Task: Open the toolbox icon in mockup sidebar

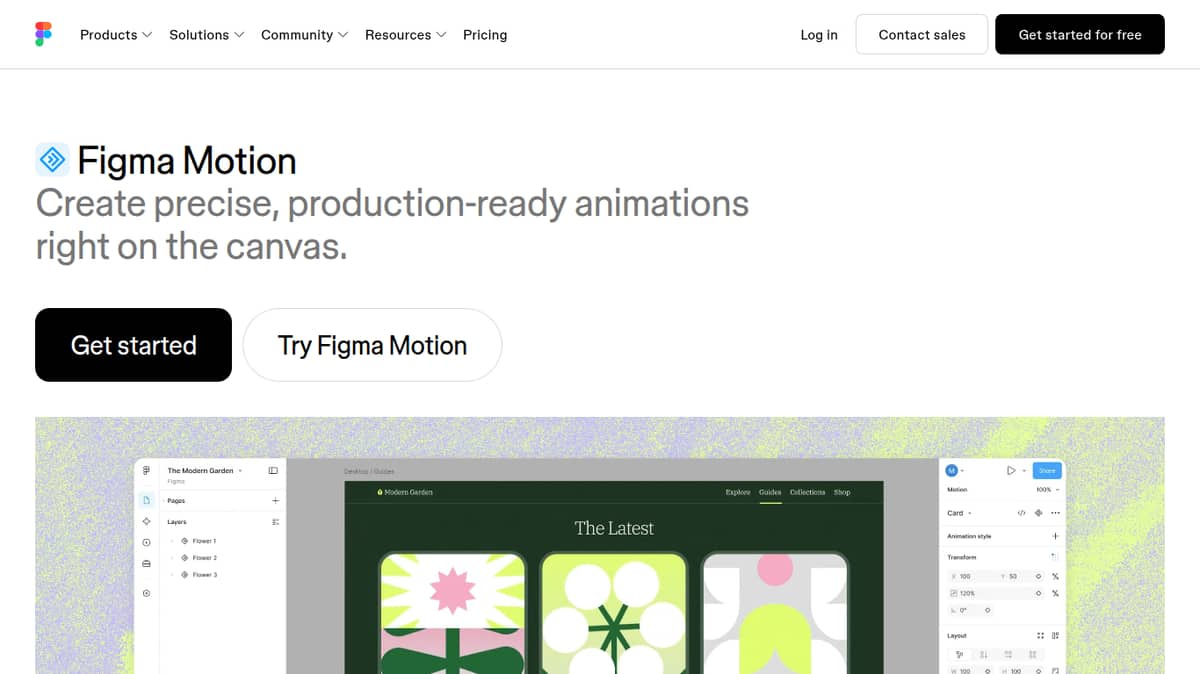Action: click(x=146, y=564)
